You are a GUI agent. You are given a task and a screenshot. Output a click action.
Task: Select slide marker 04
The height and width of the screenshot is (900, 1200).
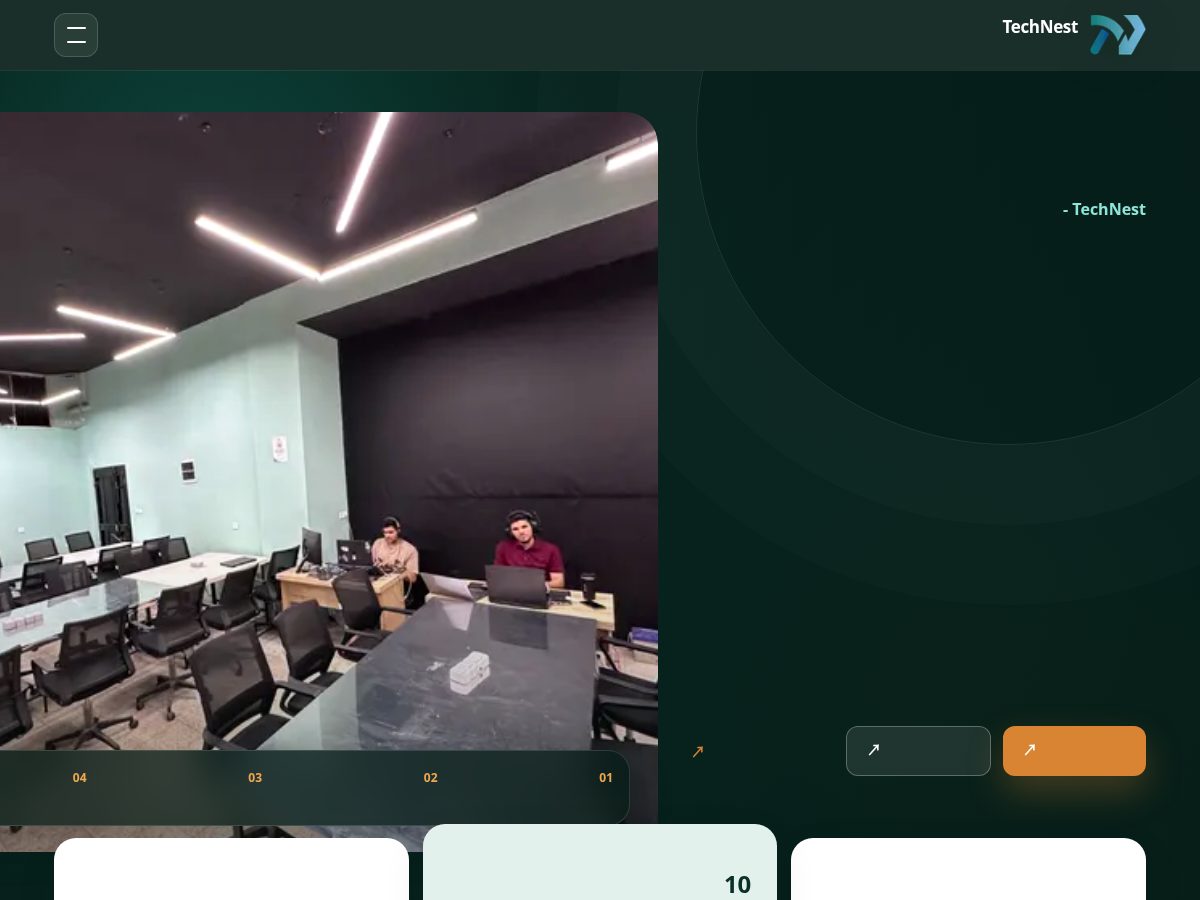click(x=80, y=777)
